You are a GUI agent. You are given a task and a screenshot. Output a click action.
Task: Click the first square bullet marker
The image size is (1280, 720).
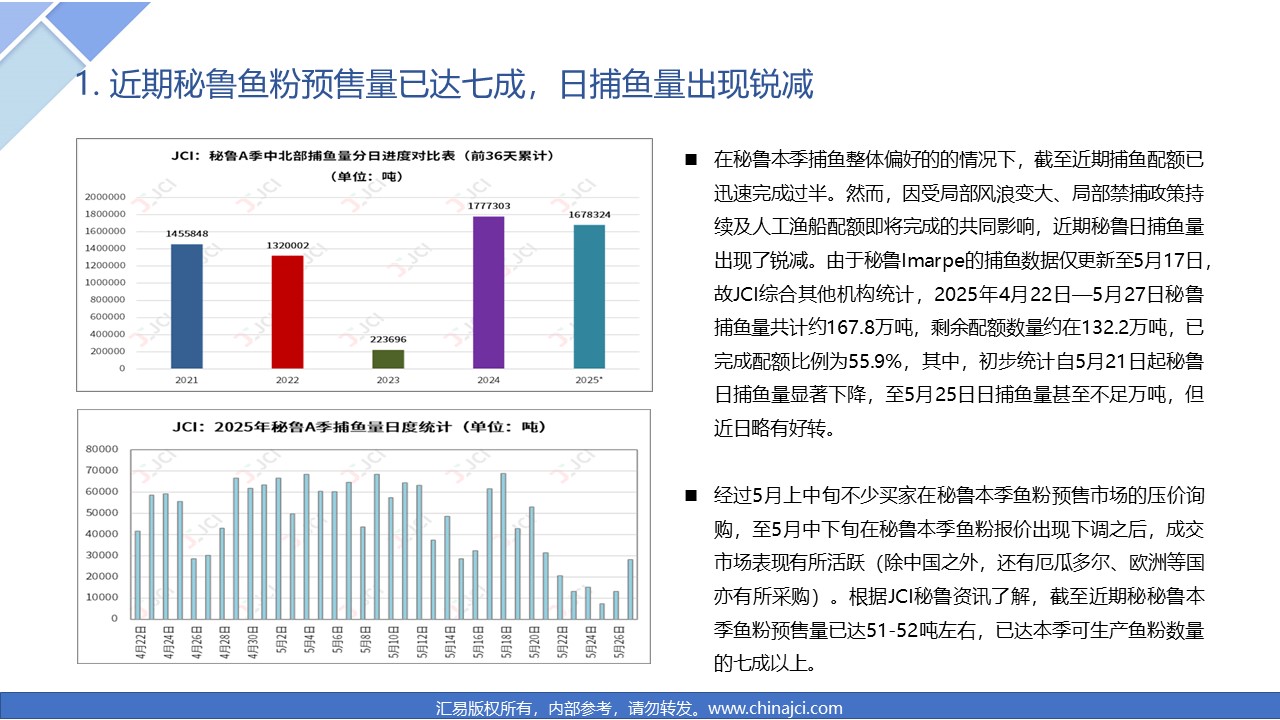pyautogui.click(x=690, y=160)
